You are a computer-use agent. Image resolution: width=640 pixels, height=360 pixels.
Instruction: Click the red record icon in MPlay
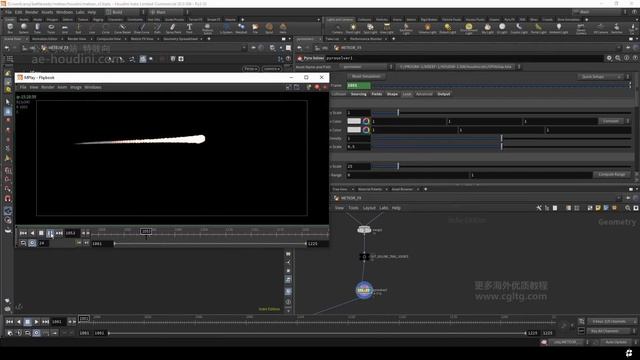click(x=317, y=87)
